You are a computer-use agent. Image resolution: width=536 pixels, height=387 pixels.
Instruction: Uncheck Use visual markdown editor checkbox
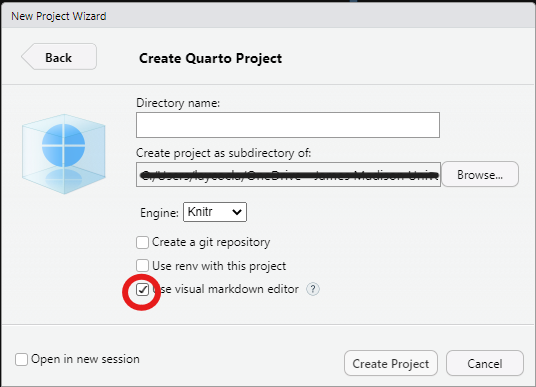(x=142, y=290)
